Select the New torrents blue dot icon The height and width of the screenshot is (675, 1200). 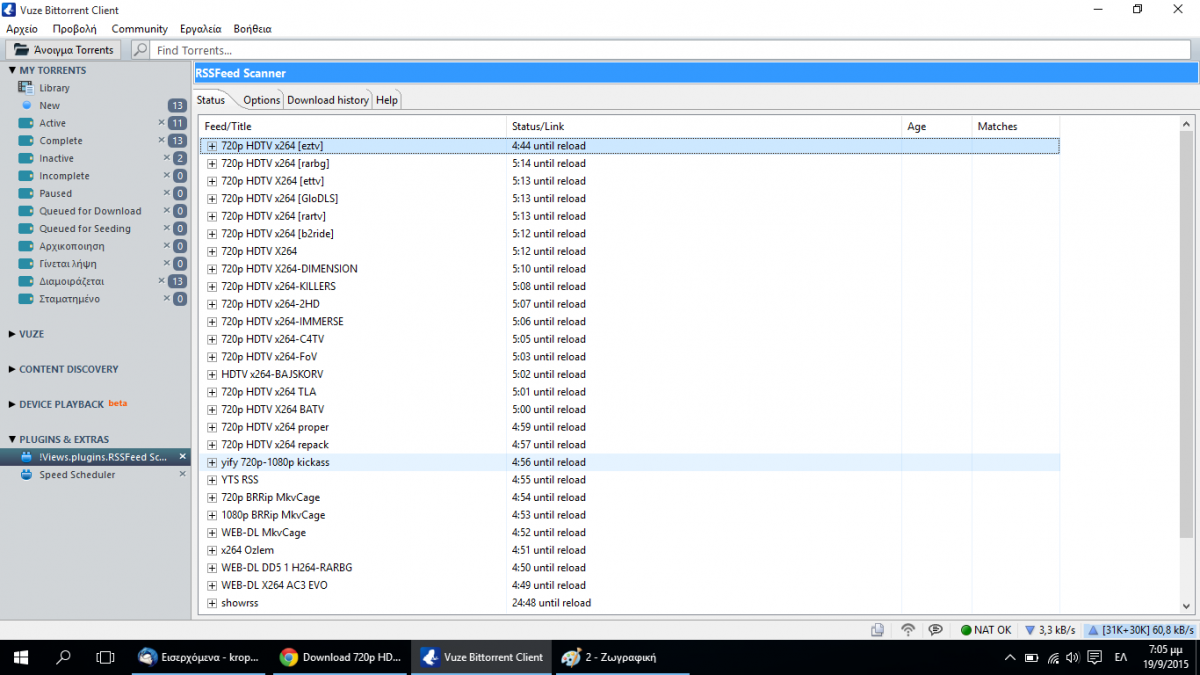tap(27, 105)
